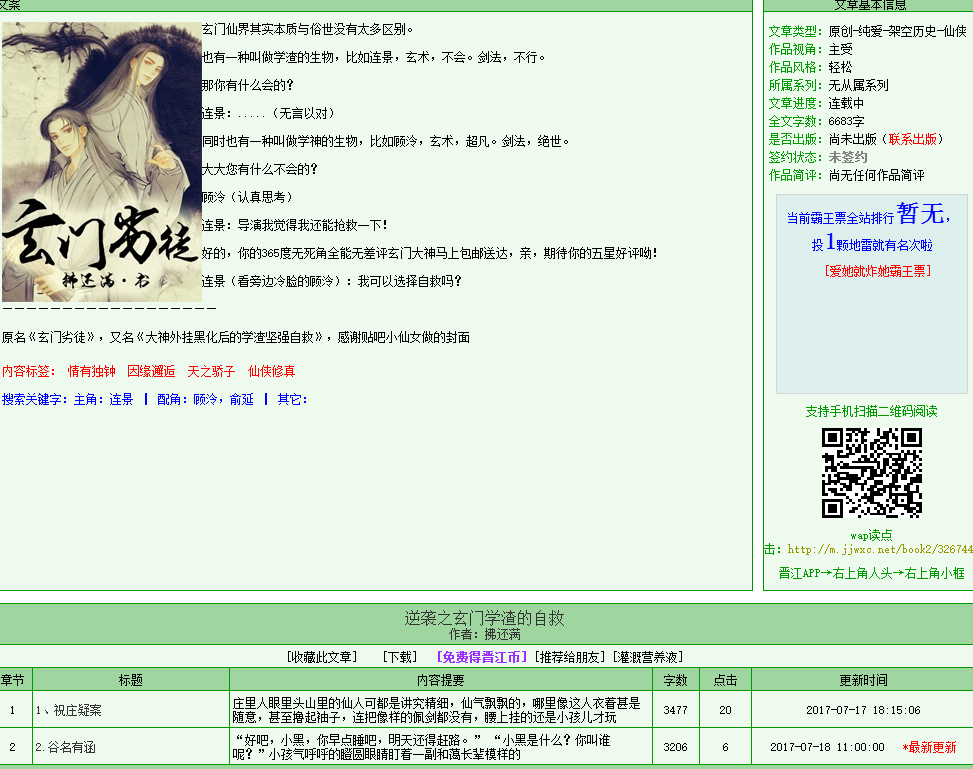Click the novel title 逆袭之玄门学渣的自救
Screen dimensions: 973x769
tap(484, 618)
